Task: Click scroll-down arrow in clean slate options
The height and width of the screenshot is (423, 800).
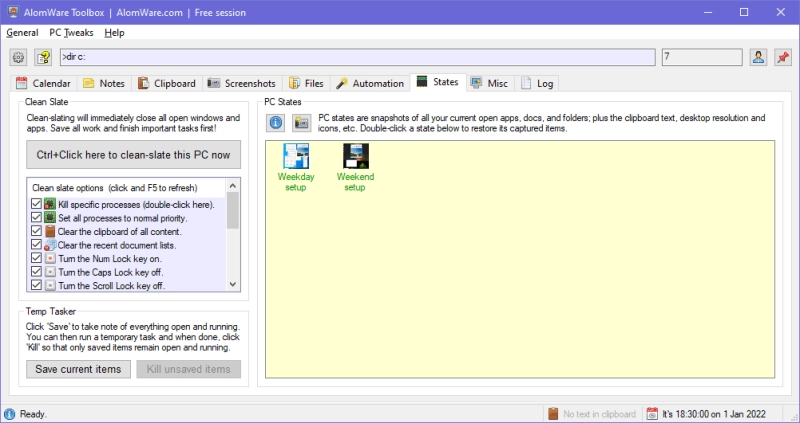Action: (233, 285)
